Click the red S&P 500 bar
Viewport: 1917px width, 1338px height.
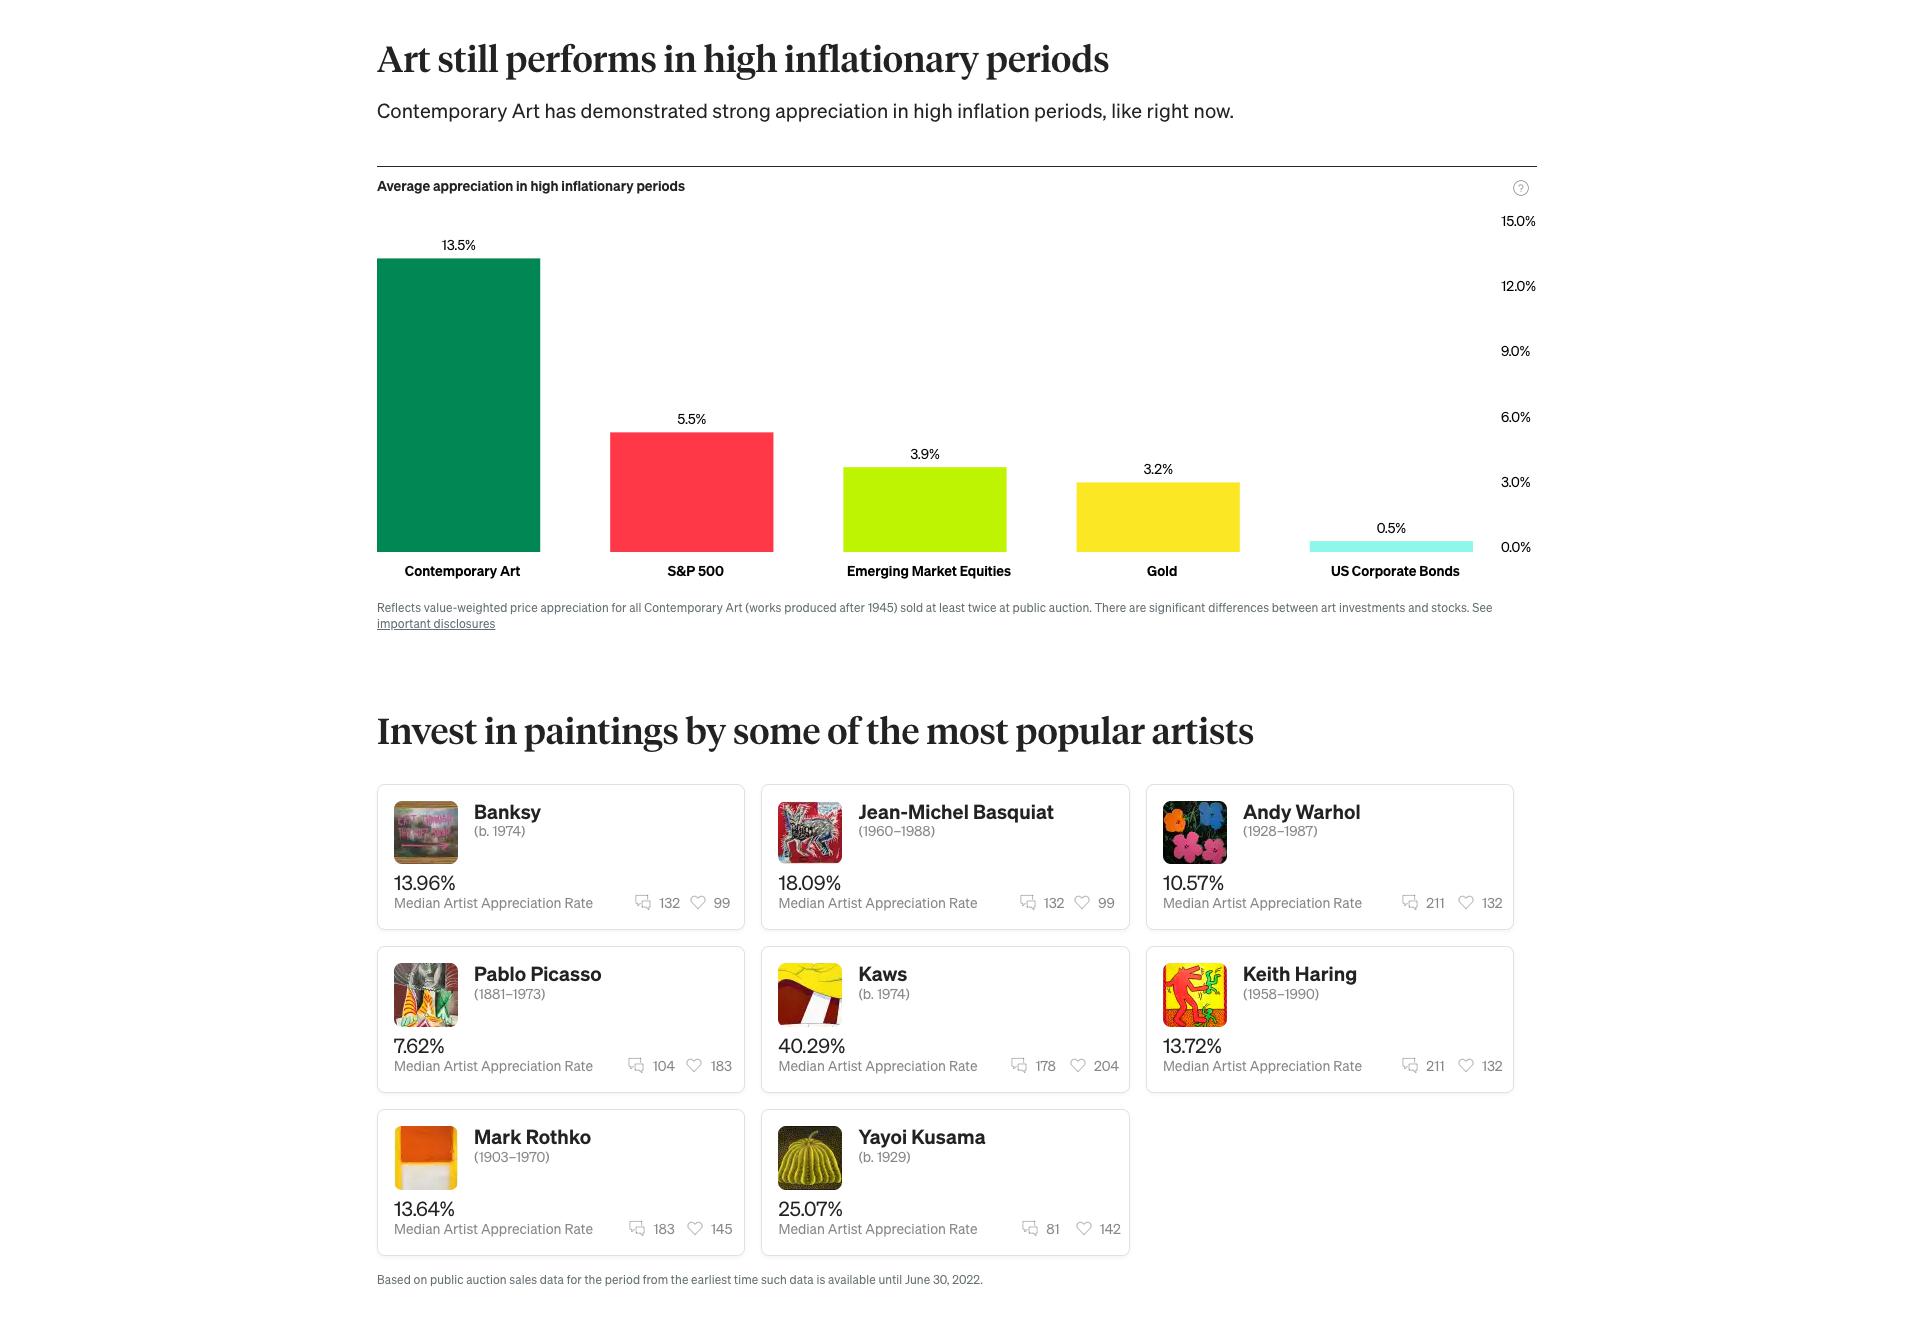[691, 492]
